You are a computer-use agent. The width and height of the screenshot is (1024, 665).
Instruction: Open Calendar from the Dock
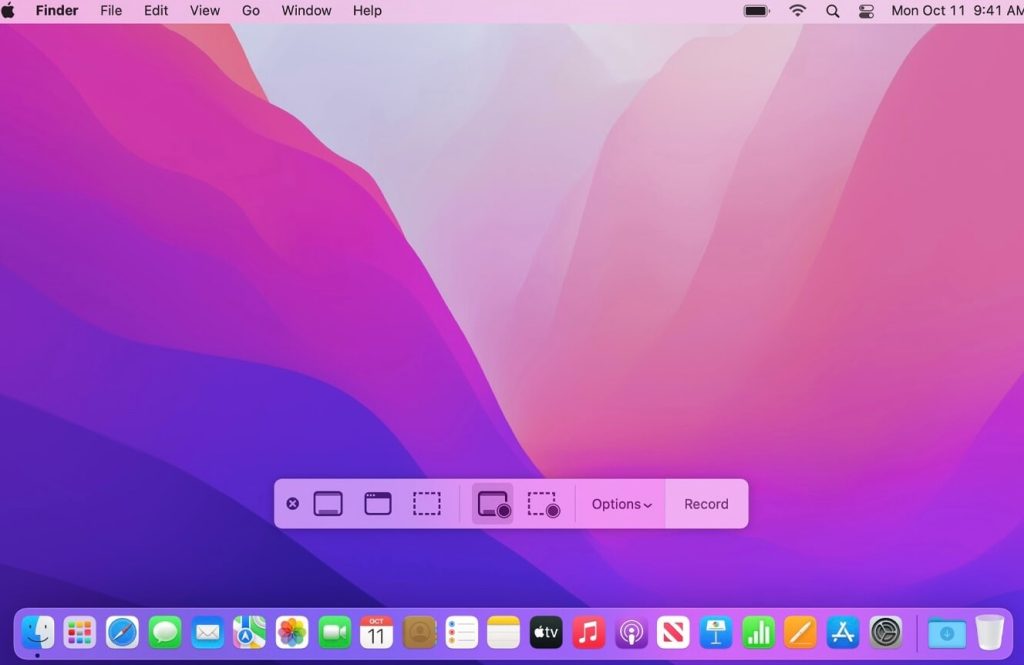tap(377, 632)
